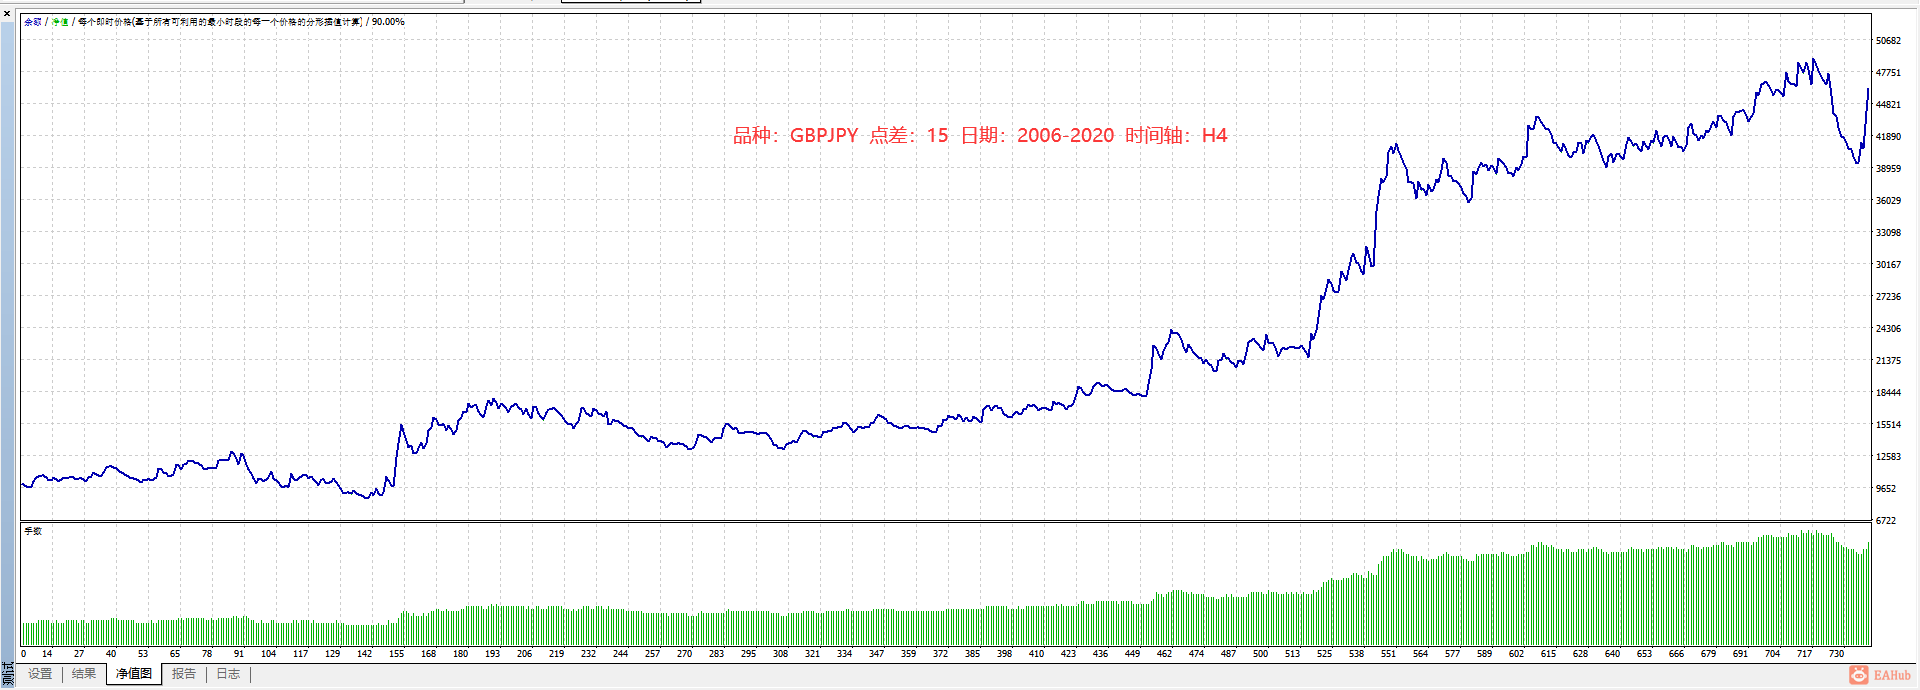Click trade number 551 on the horizontal axis
Image resolution: width=1920 pixels, height=690 pixels.
point(1388,654)
